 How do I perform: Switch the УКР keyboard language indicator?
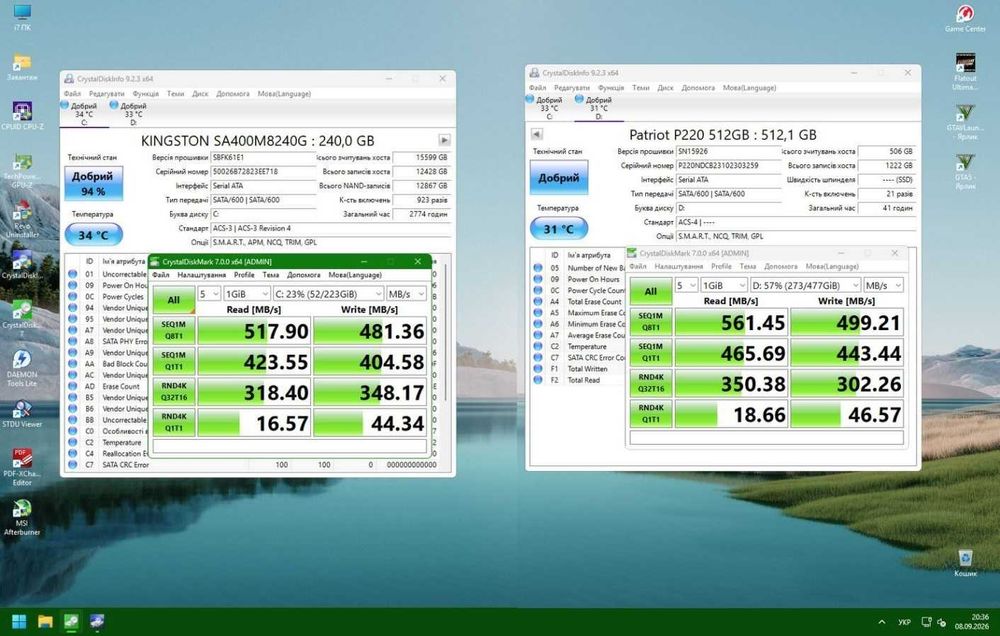tap(904, 621)
